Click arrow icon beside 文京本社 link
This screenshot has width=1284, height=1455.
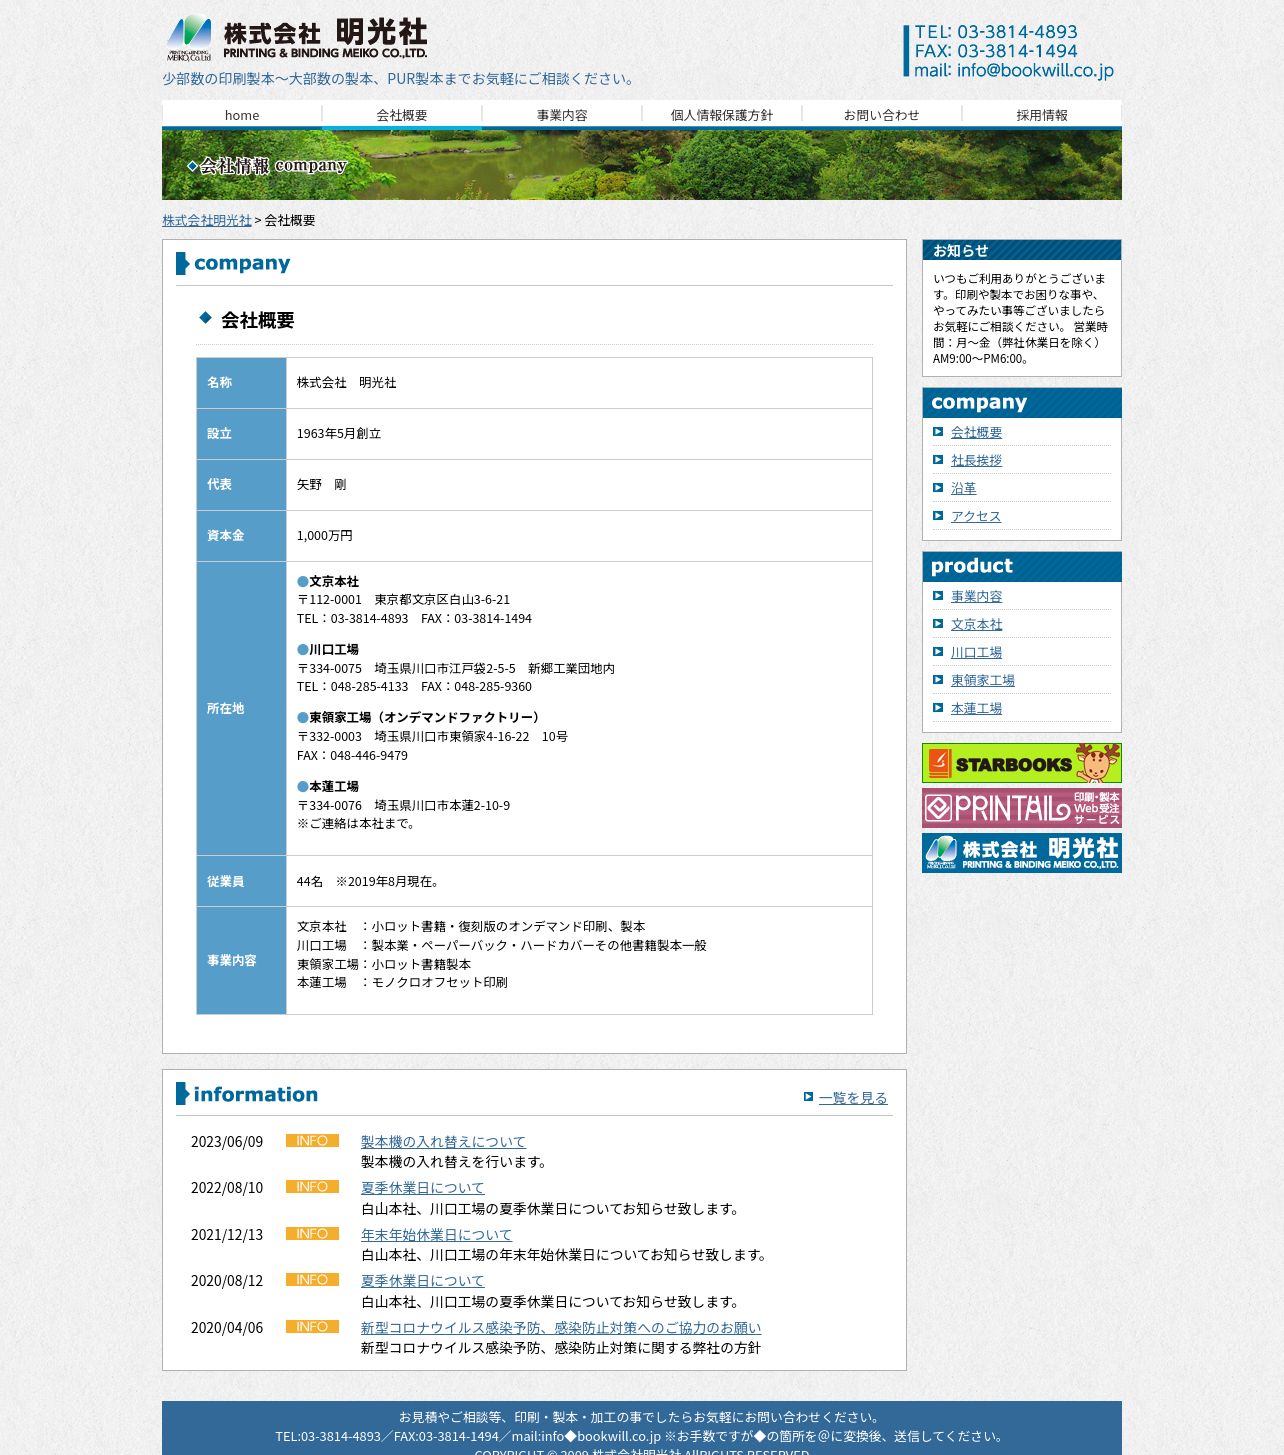coord(938,624)
